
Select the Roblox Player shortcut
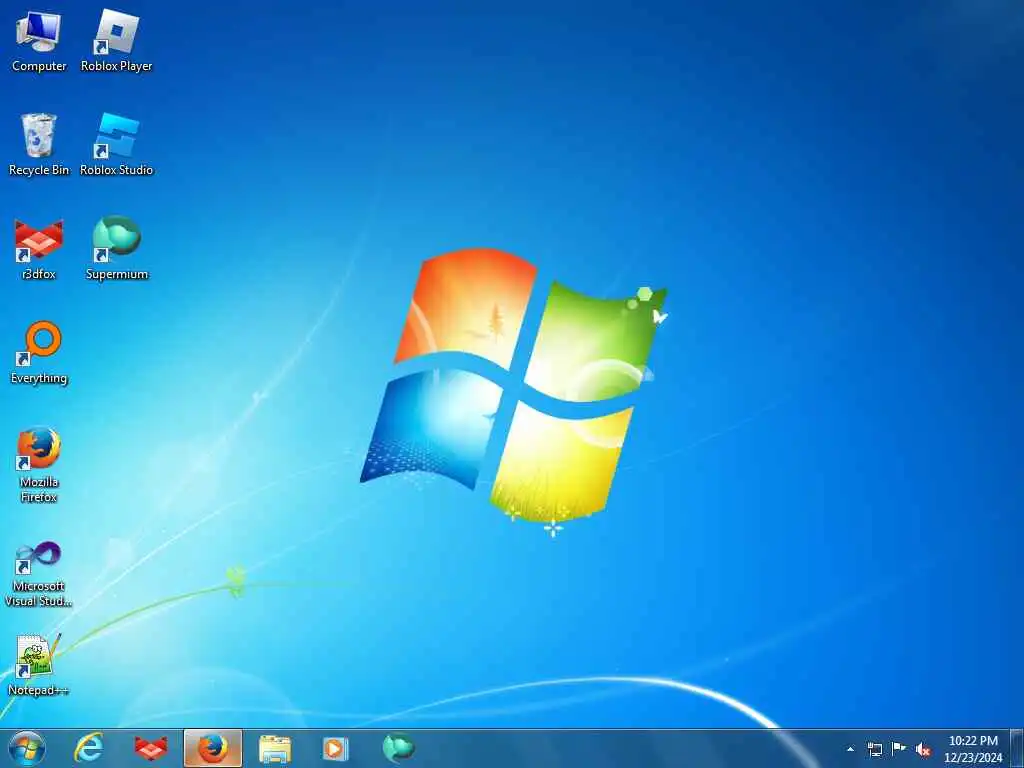click(116, 40)
